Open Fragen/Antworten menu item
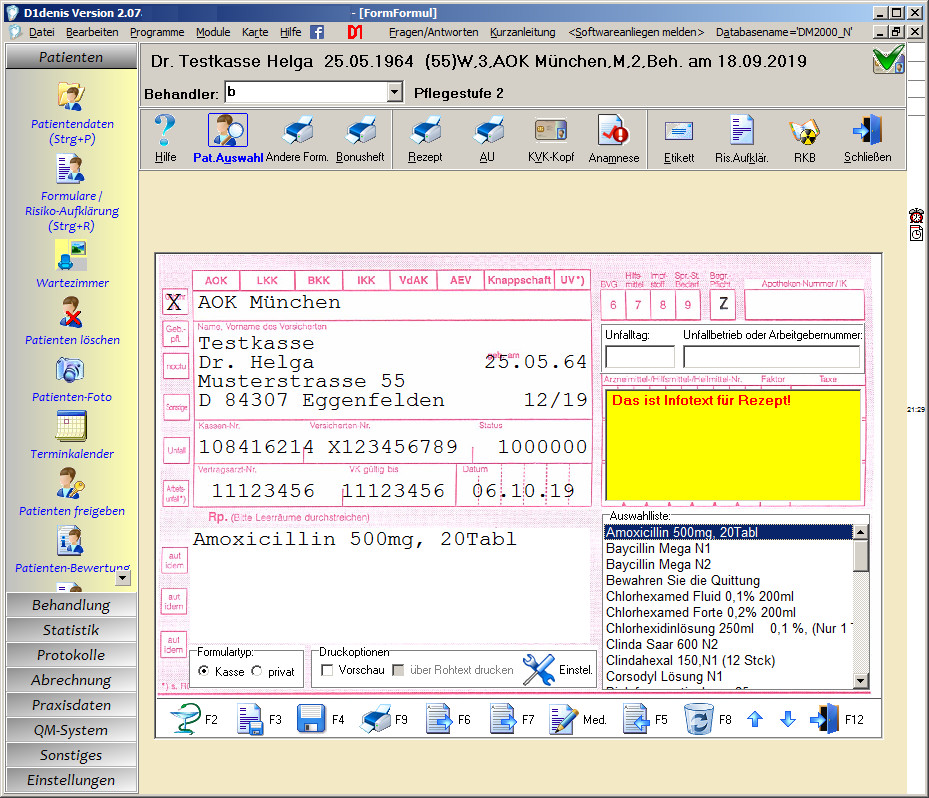This screenshot has width=929, height=798. click(x=434, y=32)
